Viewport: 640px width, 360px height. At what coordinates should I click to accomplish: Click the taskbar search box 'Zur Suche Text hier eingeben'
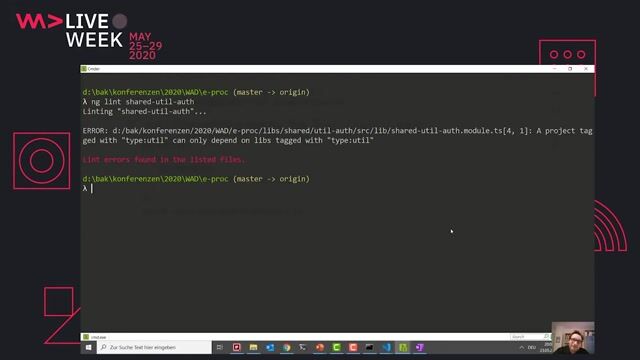154,347
